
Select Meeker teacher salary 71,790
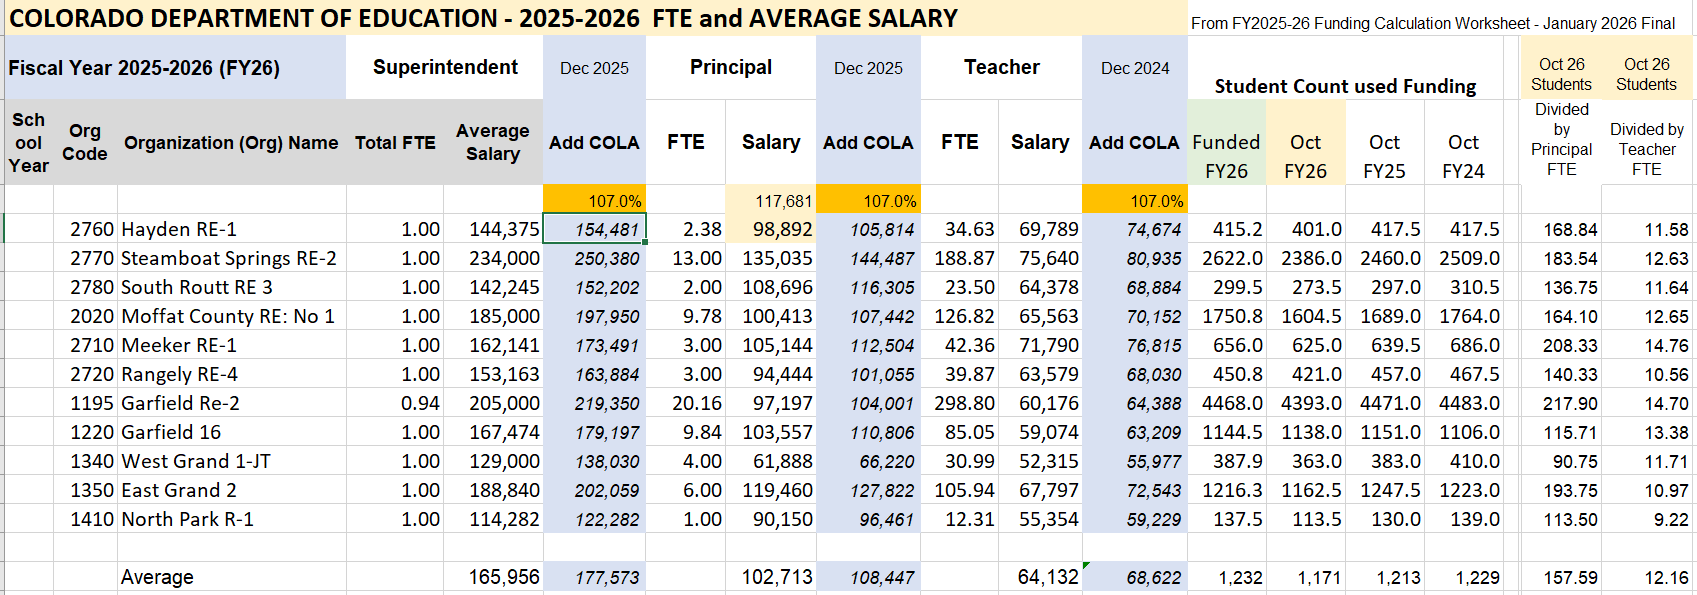(x=1040, y=345)
